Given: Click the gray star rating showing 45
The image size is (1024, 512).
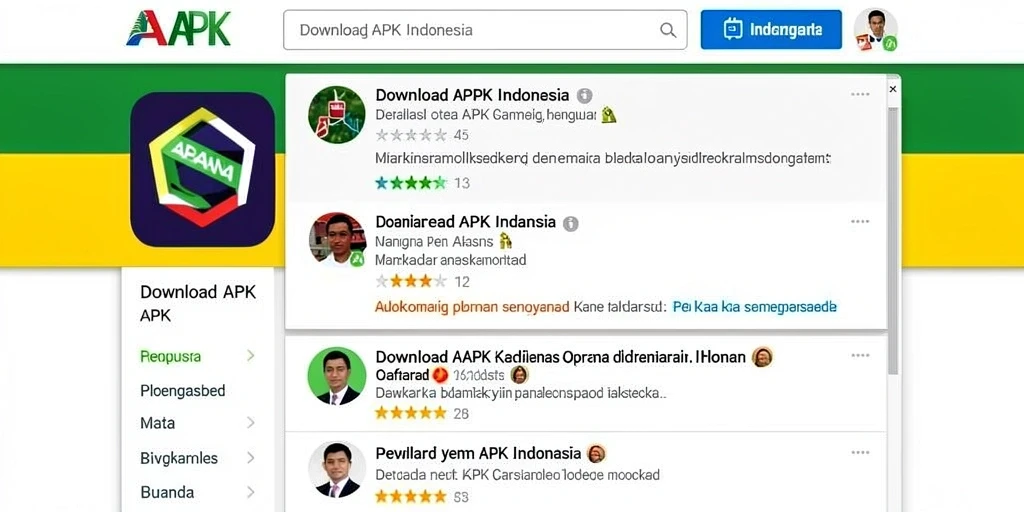Looking at the screenshot, I should (411, 135).
